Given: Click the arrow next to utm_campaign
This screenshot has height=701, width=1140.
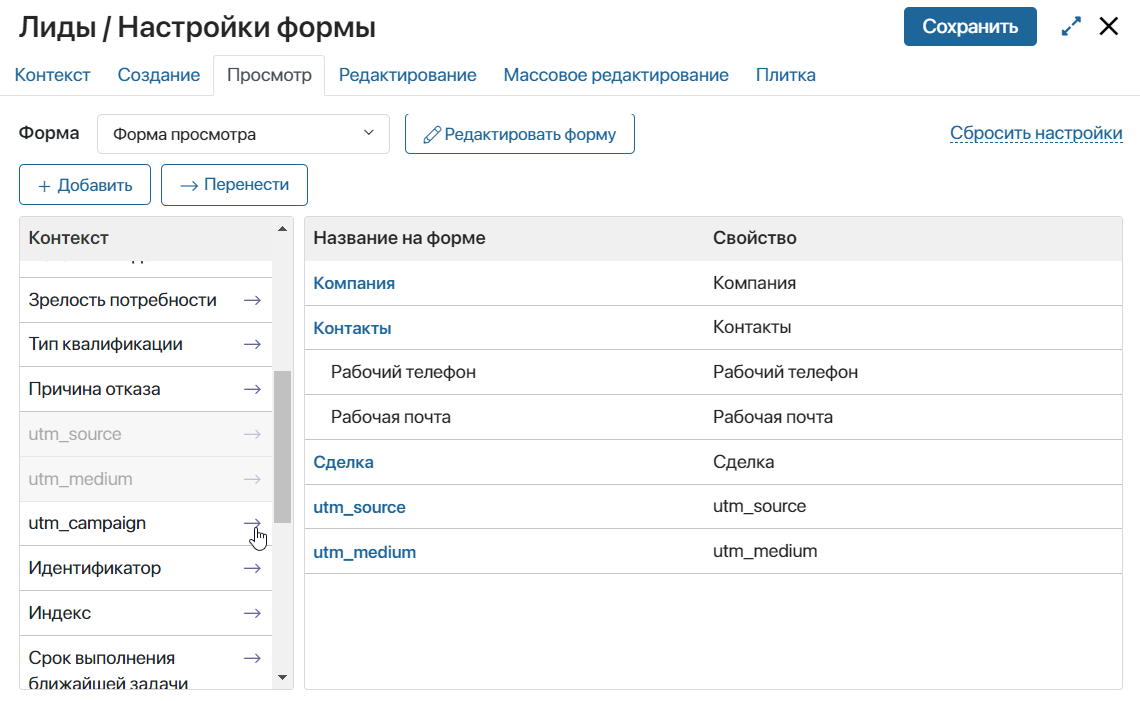Looking at the screenshot, I should pos(252,523).
